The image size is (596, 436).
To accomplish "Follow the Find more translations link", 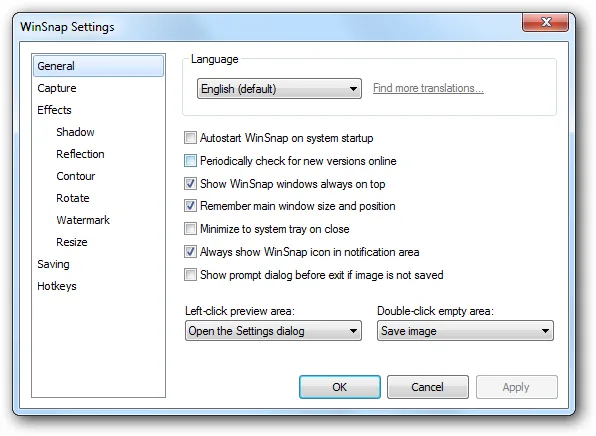I will click(428, 88).
